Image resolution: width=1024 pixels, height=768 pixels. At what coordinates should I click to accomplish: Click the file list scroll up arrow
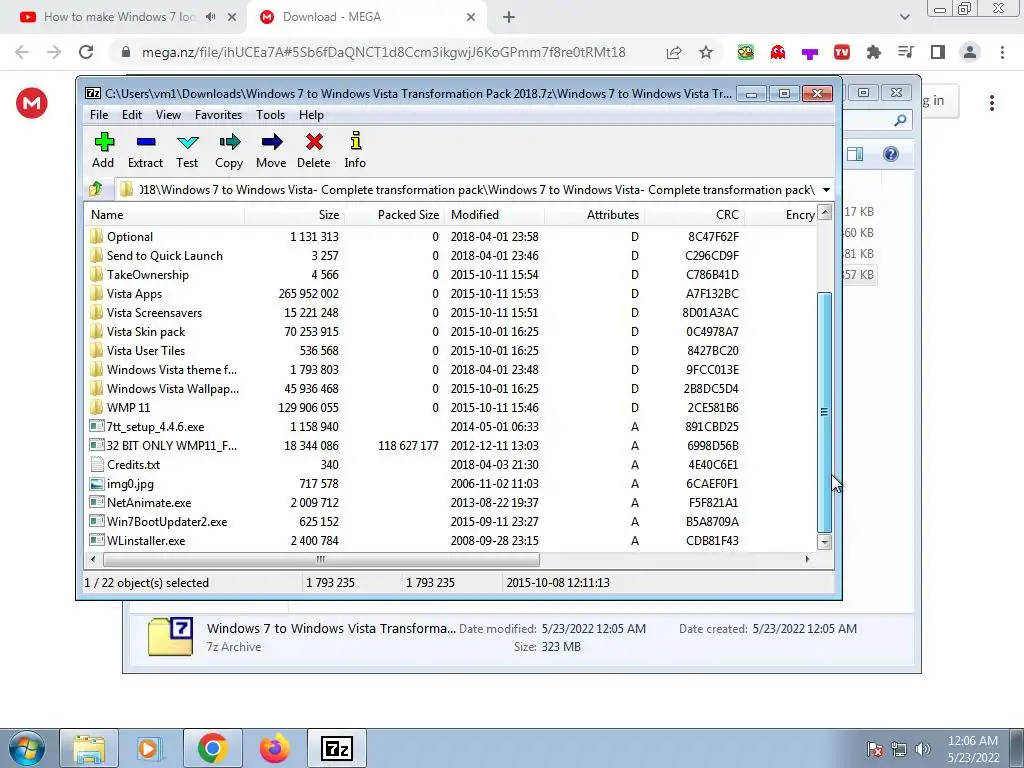click(x=825, y=212)
